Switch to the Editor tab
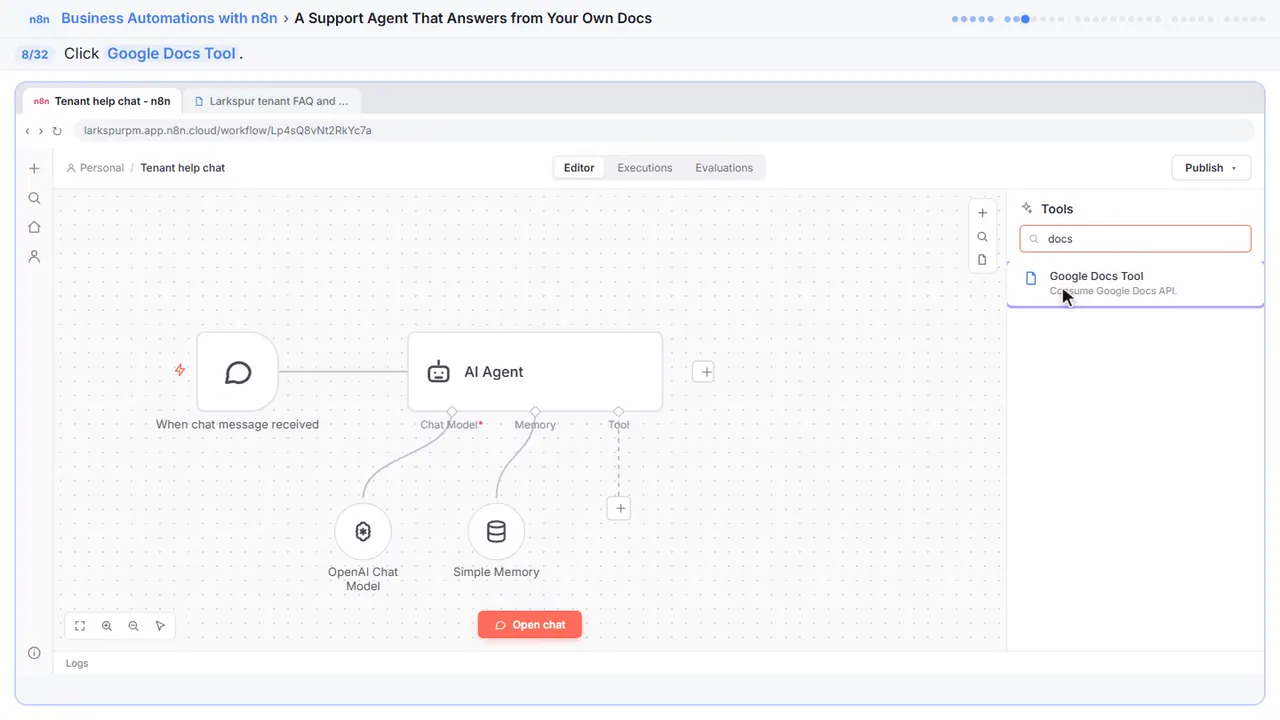Image resolution: width=1280 pixels, height=720 pixels. (579, 168)
